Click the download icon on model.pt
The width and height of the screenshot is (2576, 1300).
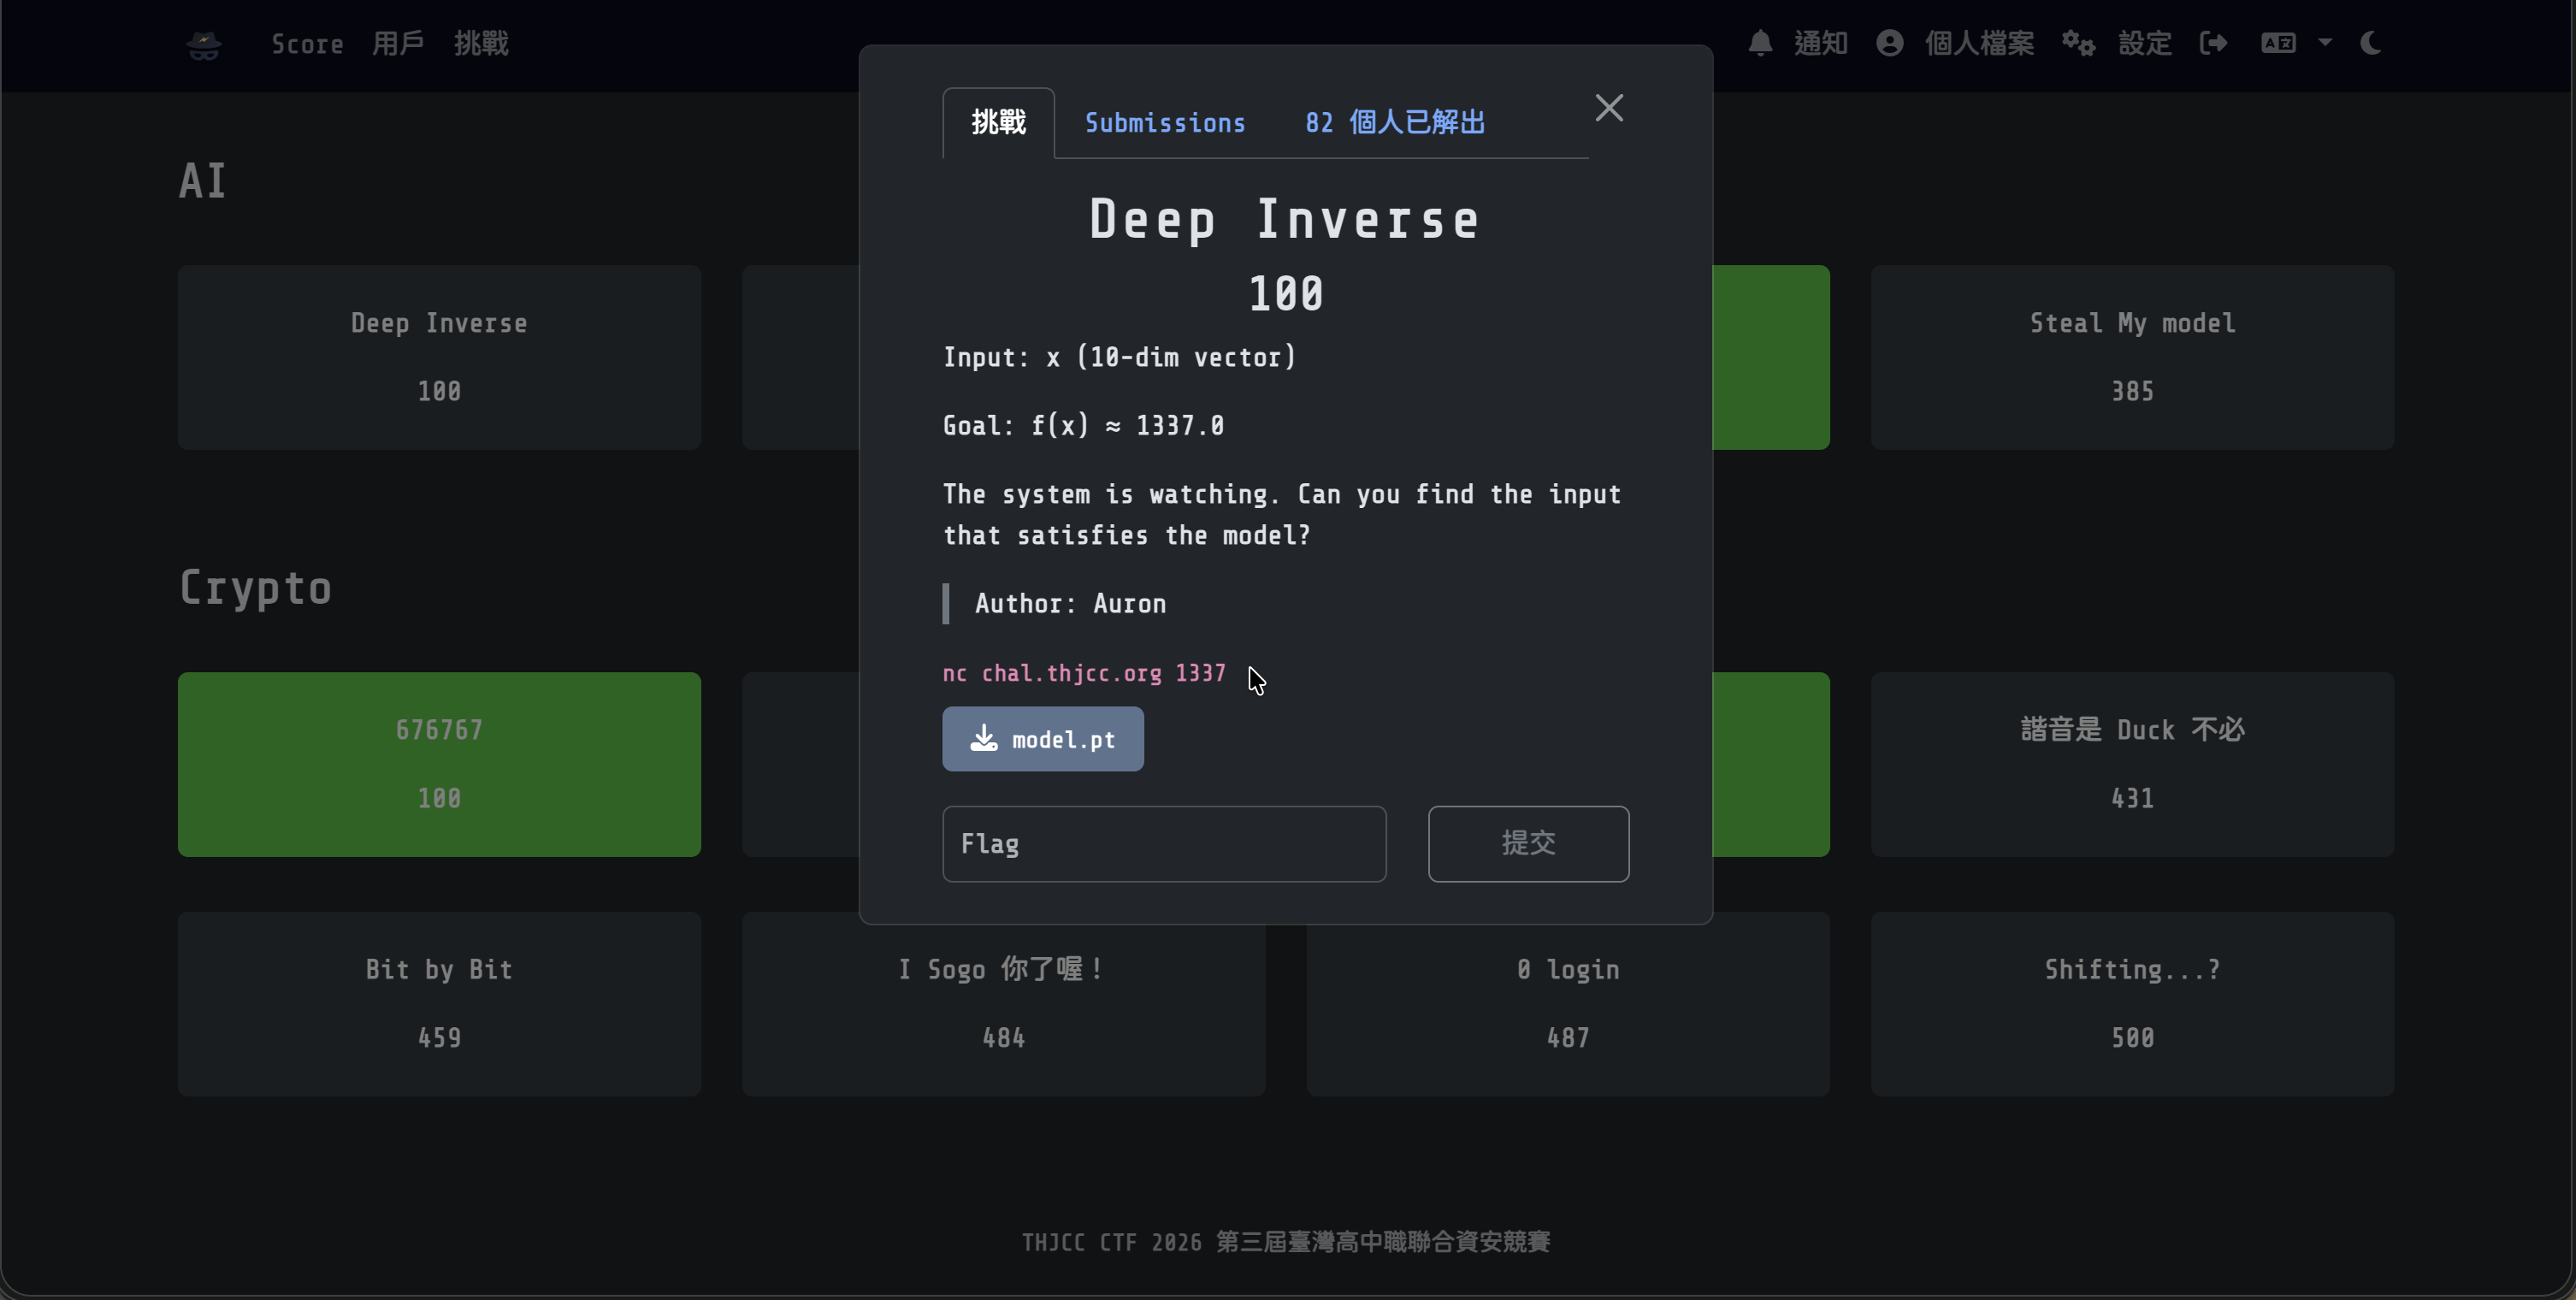point(984,738)
